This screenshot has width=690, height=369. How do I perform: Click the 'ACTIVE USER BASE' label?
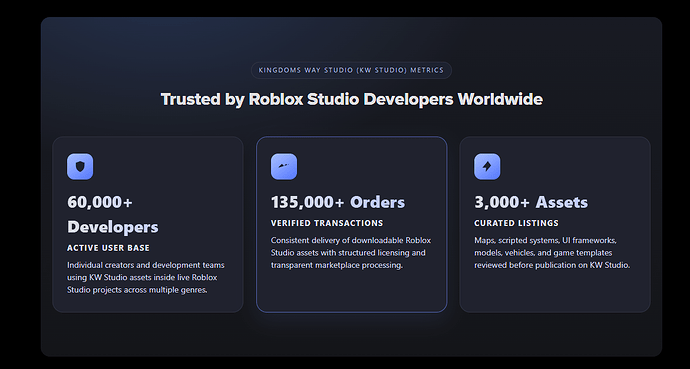click(108, 248)
